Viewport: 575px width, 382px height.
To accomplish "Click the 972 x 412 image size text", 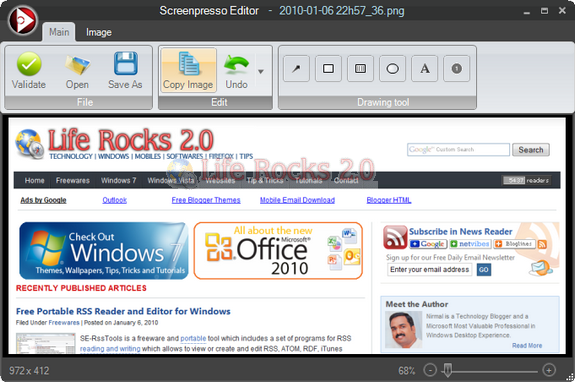I will click(29, 371).
